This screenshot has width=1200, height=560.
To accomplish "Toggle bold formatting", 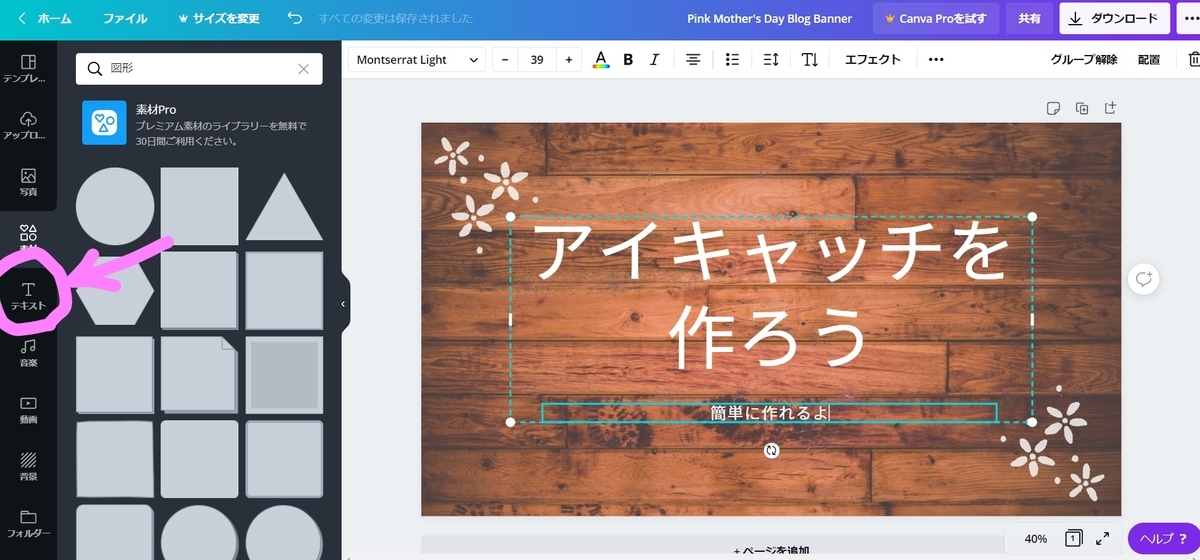I will [x=628, y=60].
